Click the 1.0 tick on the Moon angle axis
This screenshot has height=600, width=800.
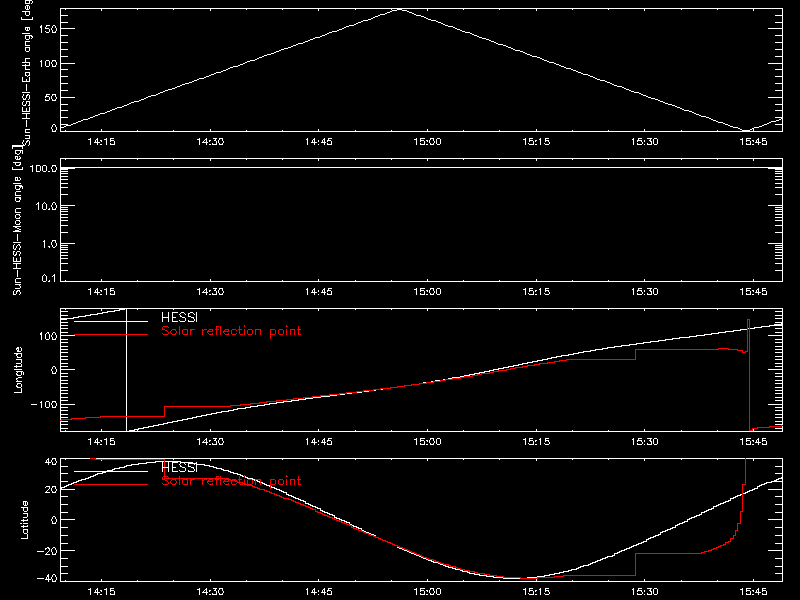tap(49, 244)
